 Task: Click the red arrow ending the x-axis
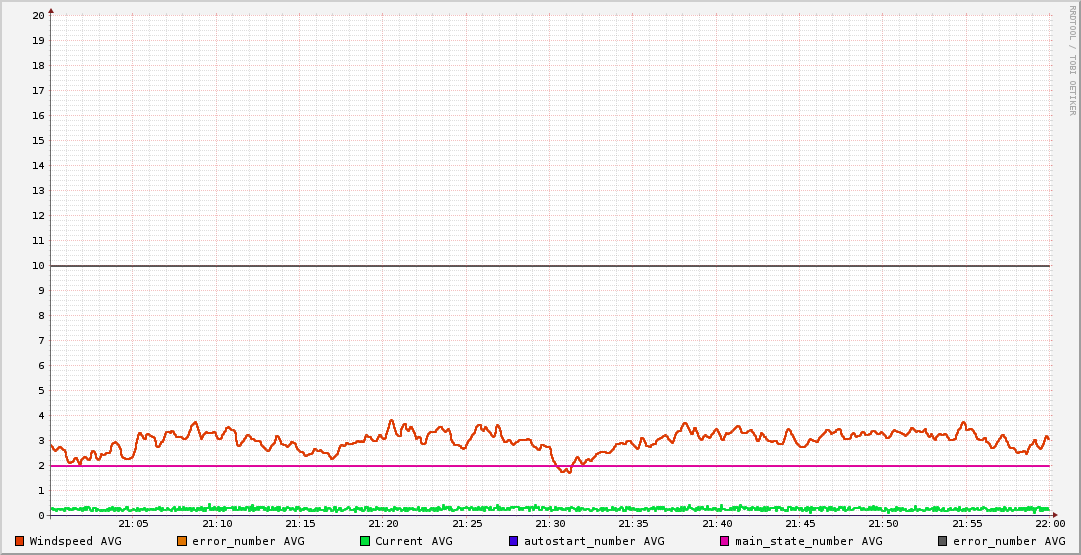pyautogui.click(x=1054, y=515)
